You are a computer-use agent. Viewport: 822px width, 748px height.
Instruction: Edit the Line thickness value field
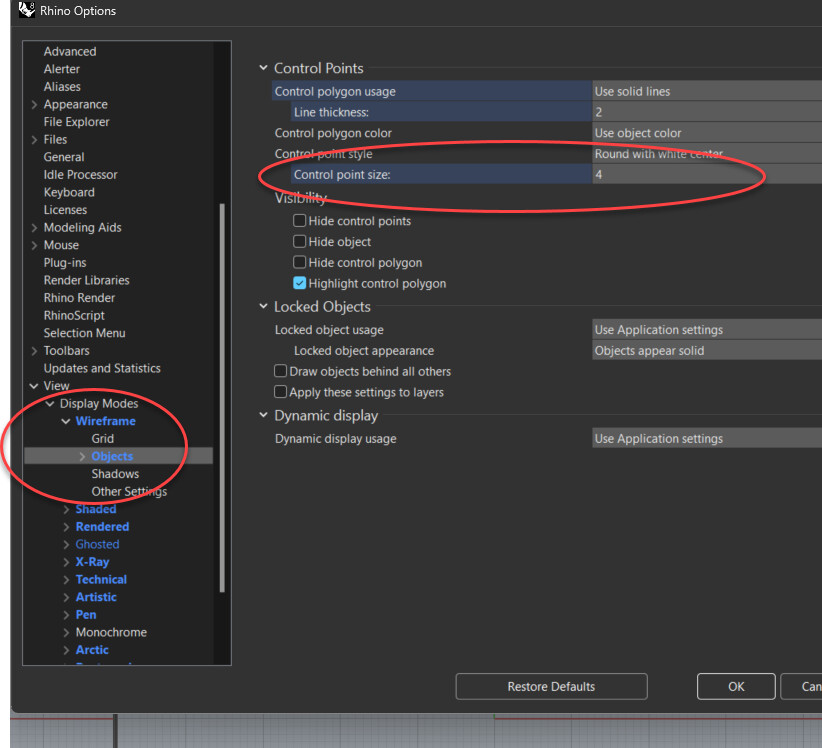707,112
